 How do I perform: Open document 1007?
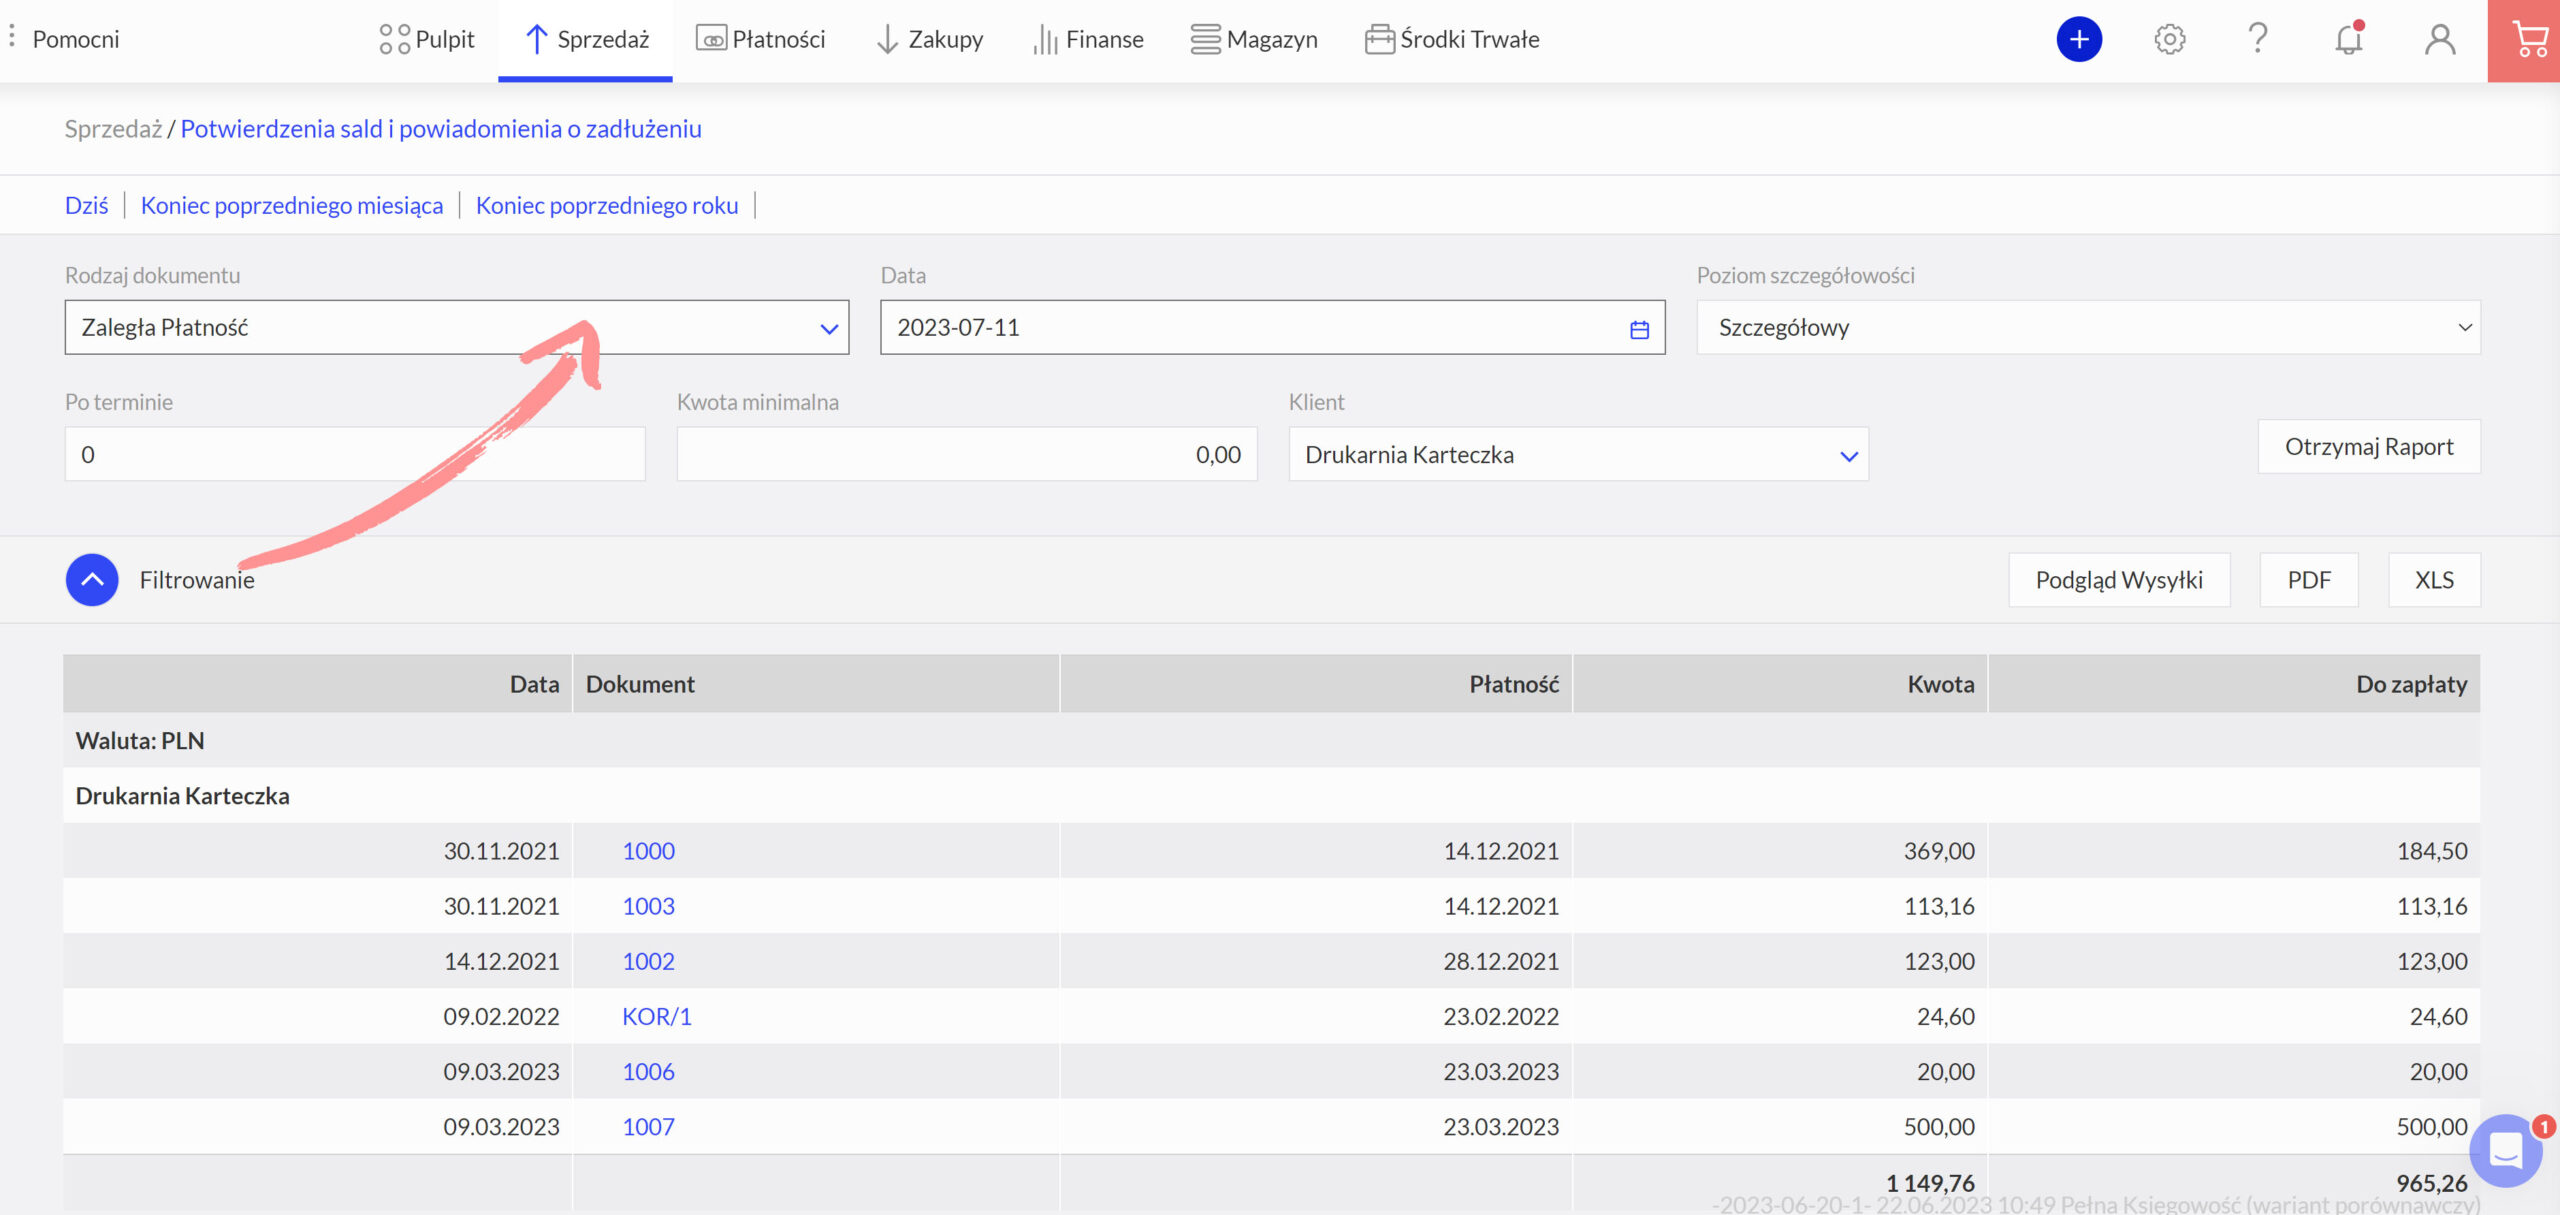[648, 1126]
